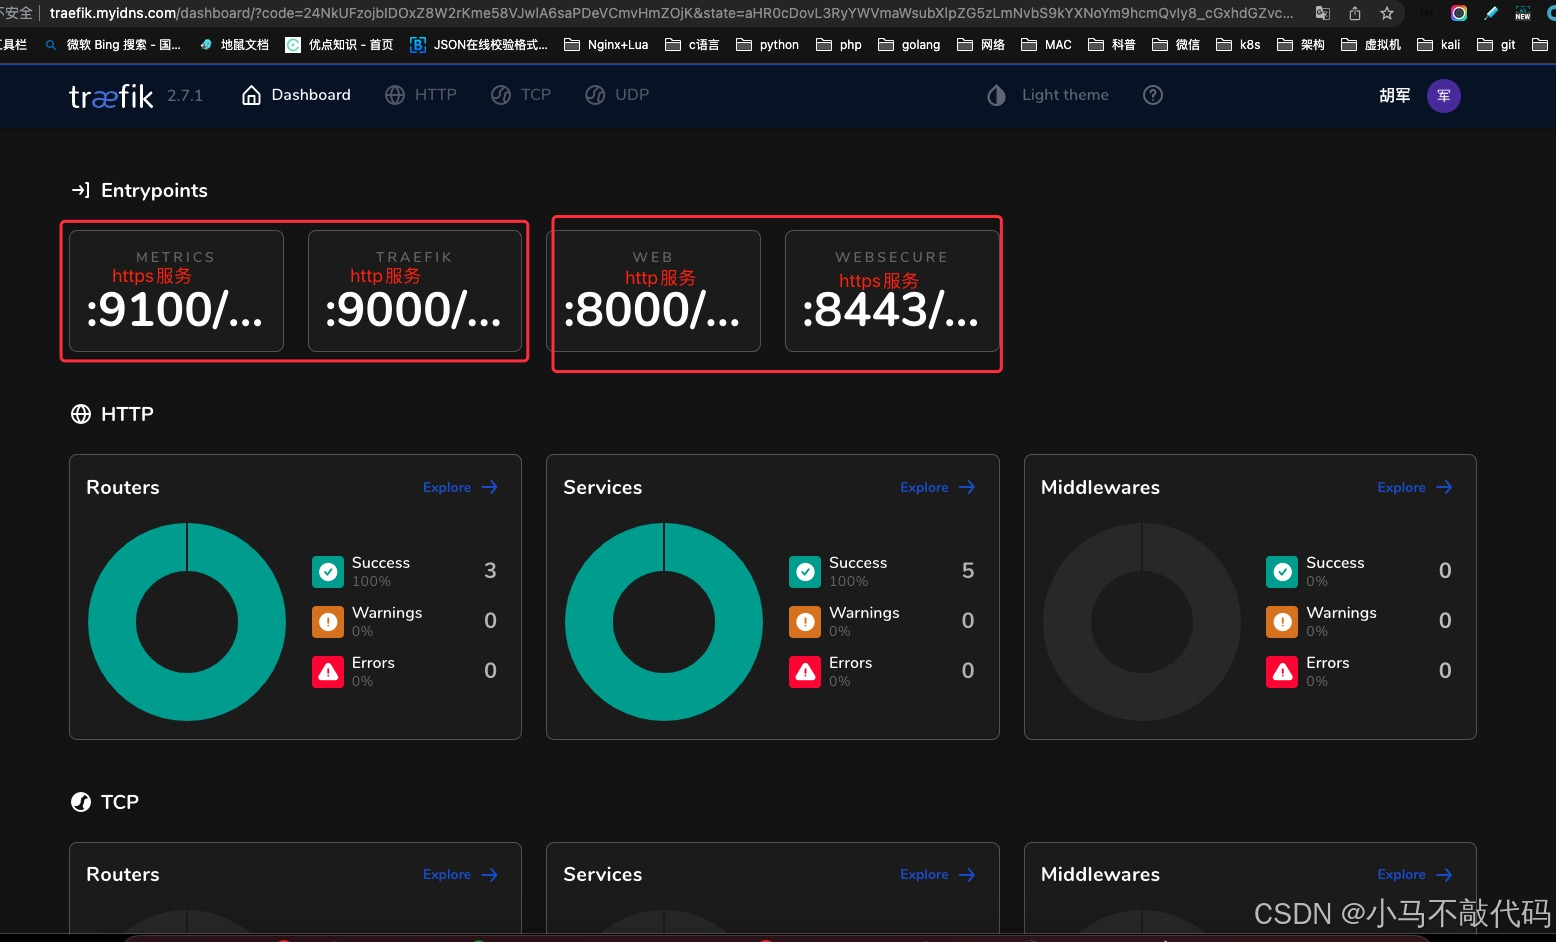
Task: Click the pen browser extension icon
Action: (1491, 13)
